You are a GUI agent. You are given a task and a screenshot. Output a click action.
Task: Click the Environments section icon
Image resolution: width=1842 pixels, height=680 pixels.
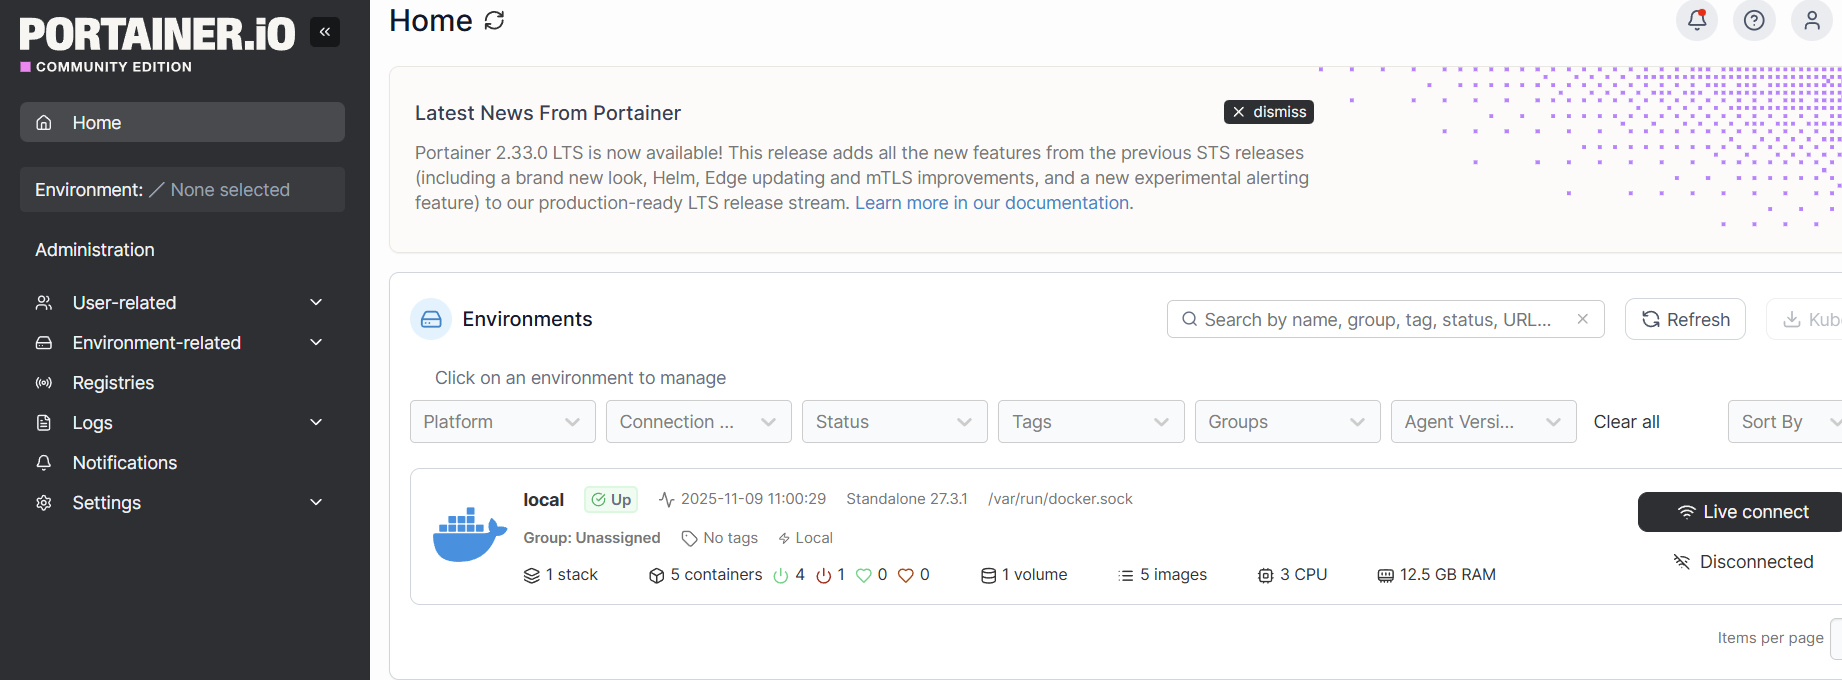[x=431, y=319]
